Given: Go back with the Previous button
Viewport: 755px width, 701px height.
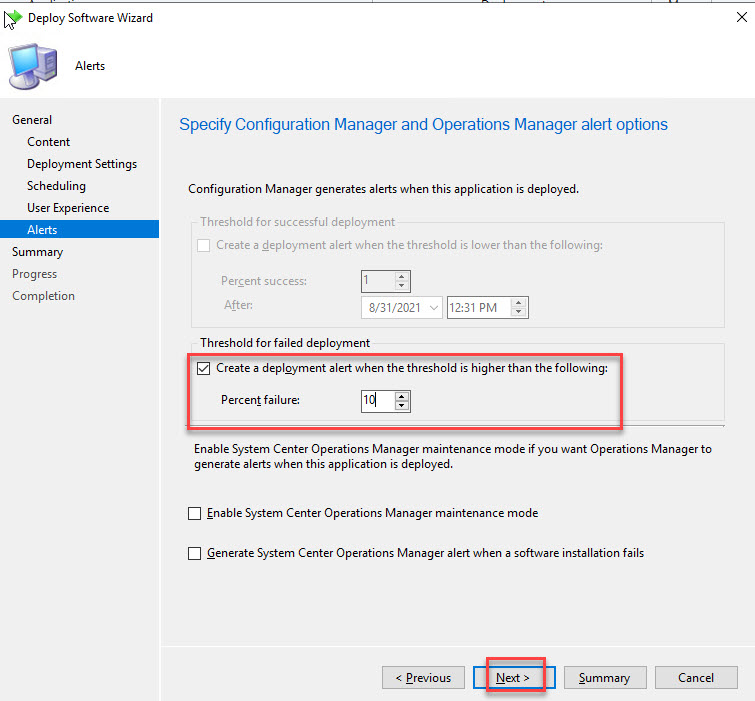Looking at the screenshot, I should 423,677.
